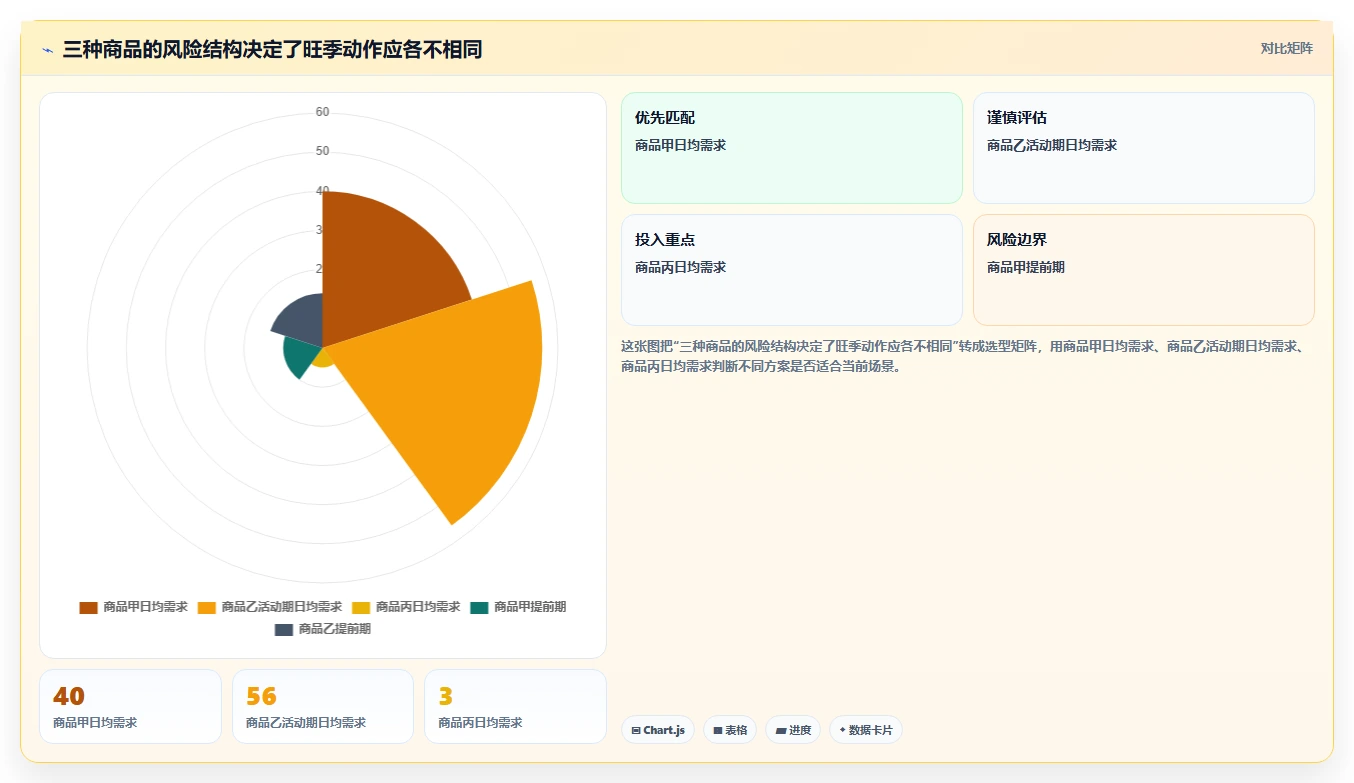Screen dimensions: 1354x783
Task: Click 商品甲日均需求 text in 优先匹配 card
Action: (680, 145)
